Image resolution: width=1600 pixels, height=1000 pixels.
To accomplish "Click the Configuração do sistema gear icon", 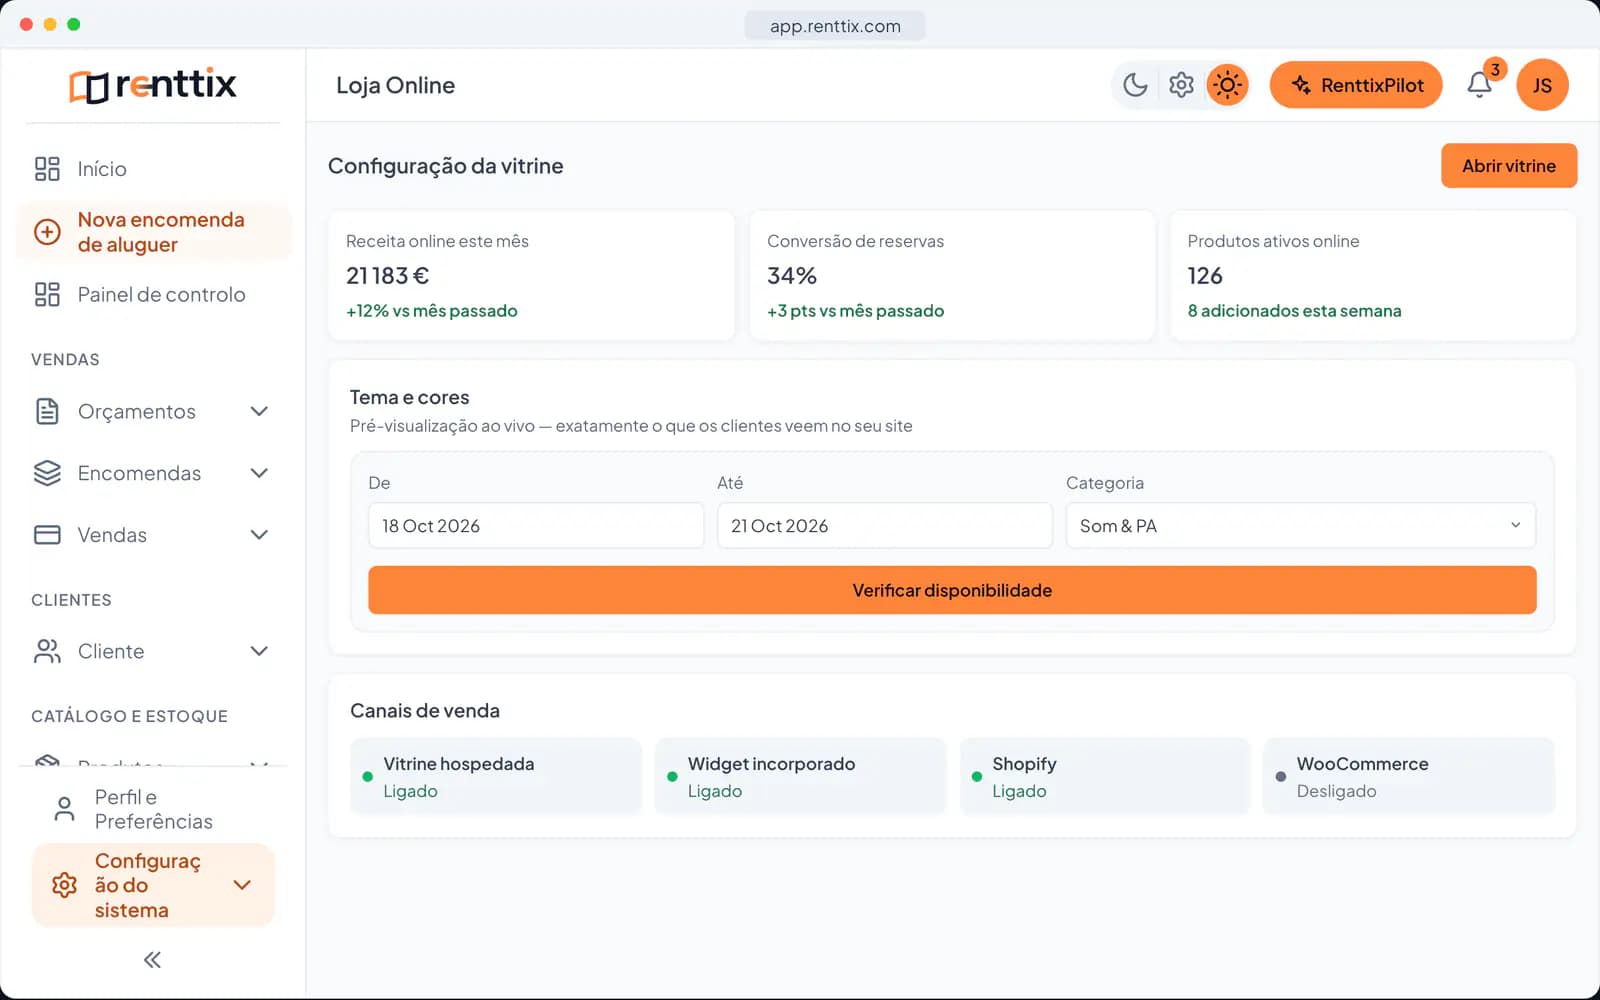I will coord(64,885).
